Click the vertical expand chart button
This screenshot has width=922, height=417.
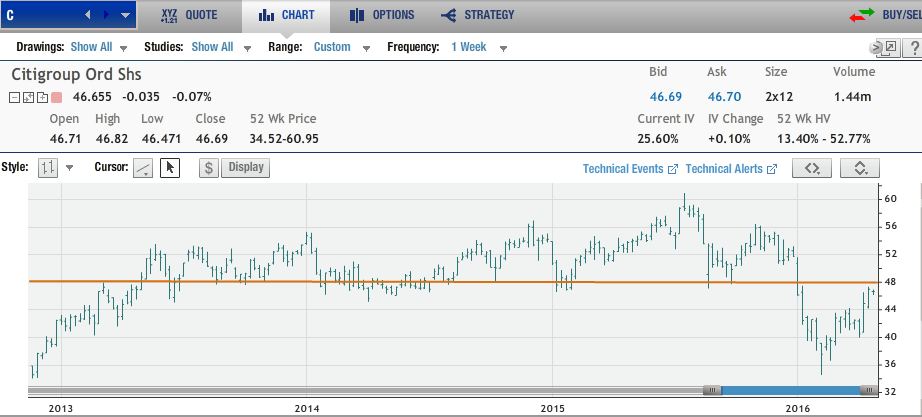(860, 168)
